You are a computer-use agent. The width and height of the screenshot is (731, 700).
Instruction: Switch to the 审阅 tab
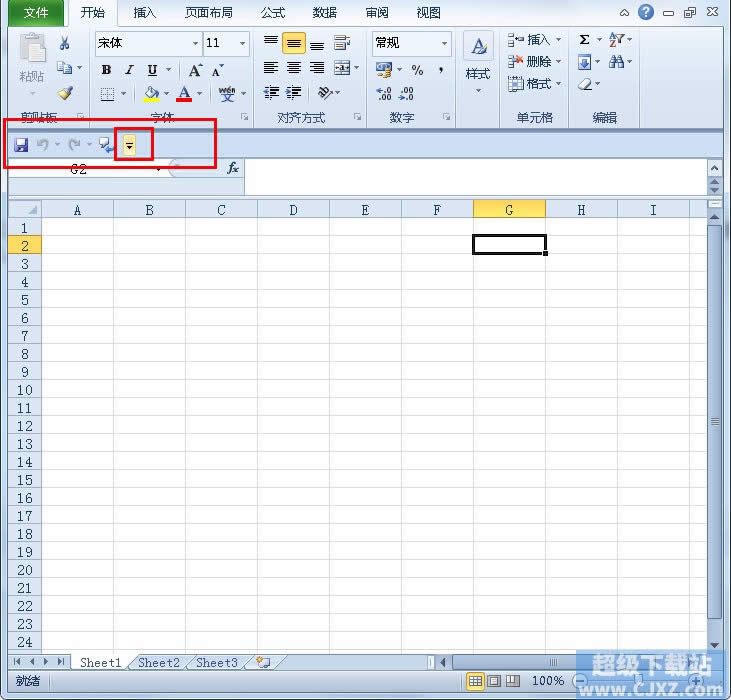pos(377,13)
